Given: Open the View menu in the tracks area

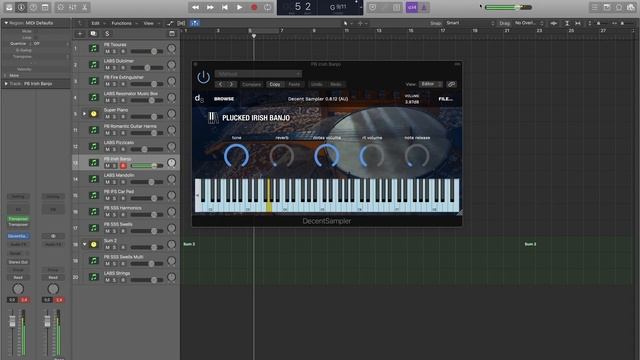Looking at the screenshot, I should pos(151,23).
